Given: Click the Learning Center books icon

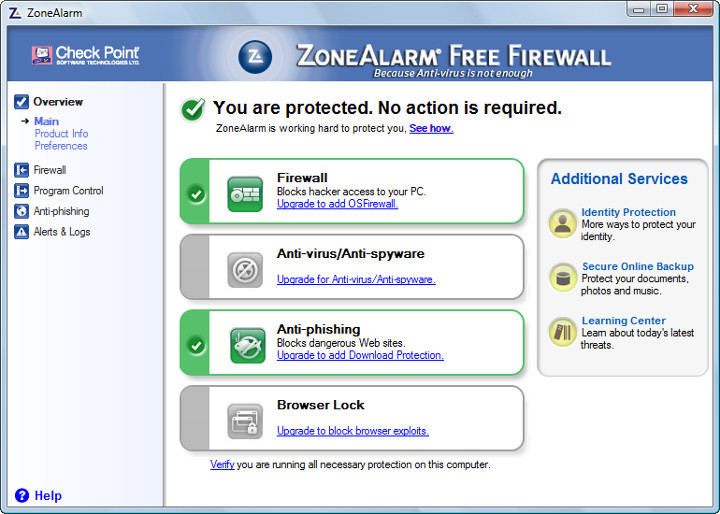Looking at the screenshot, I should 563,332.
